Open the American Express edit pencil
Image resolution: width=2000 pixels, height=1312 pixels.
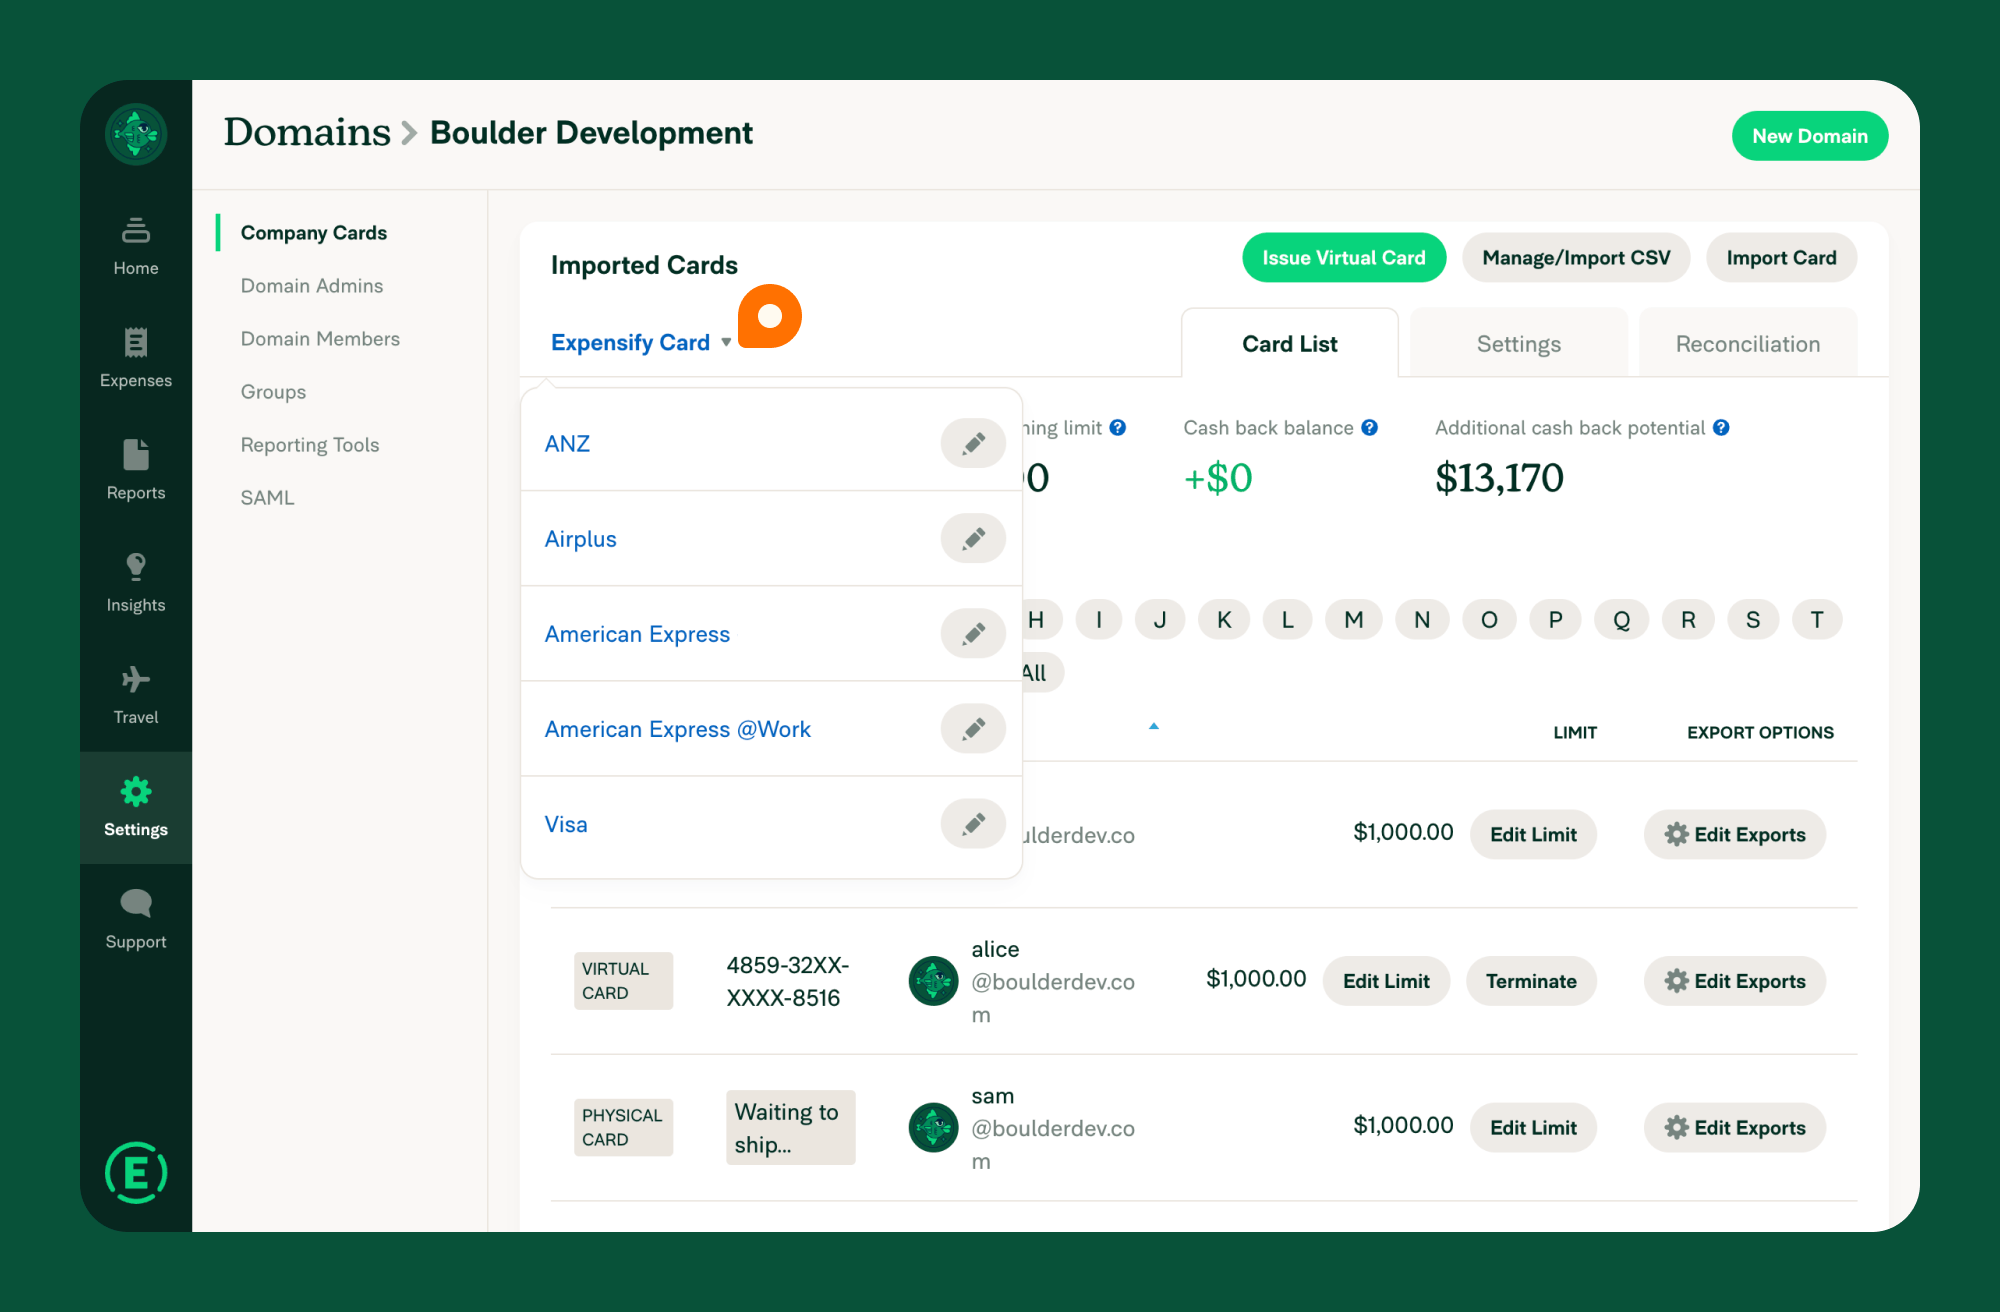971,633
